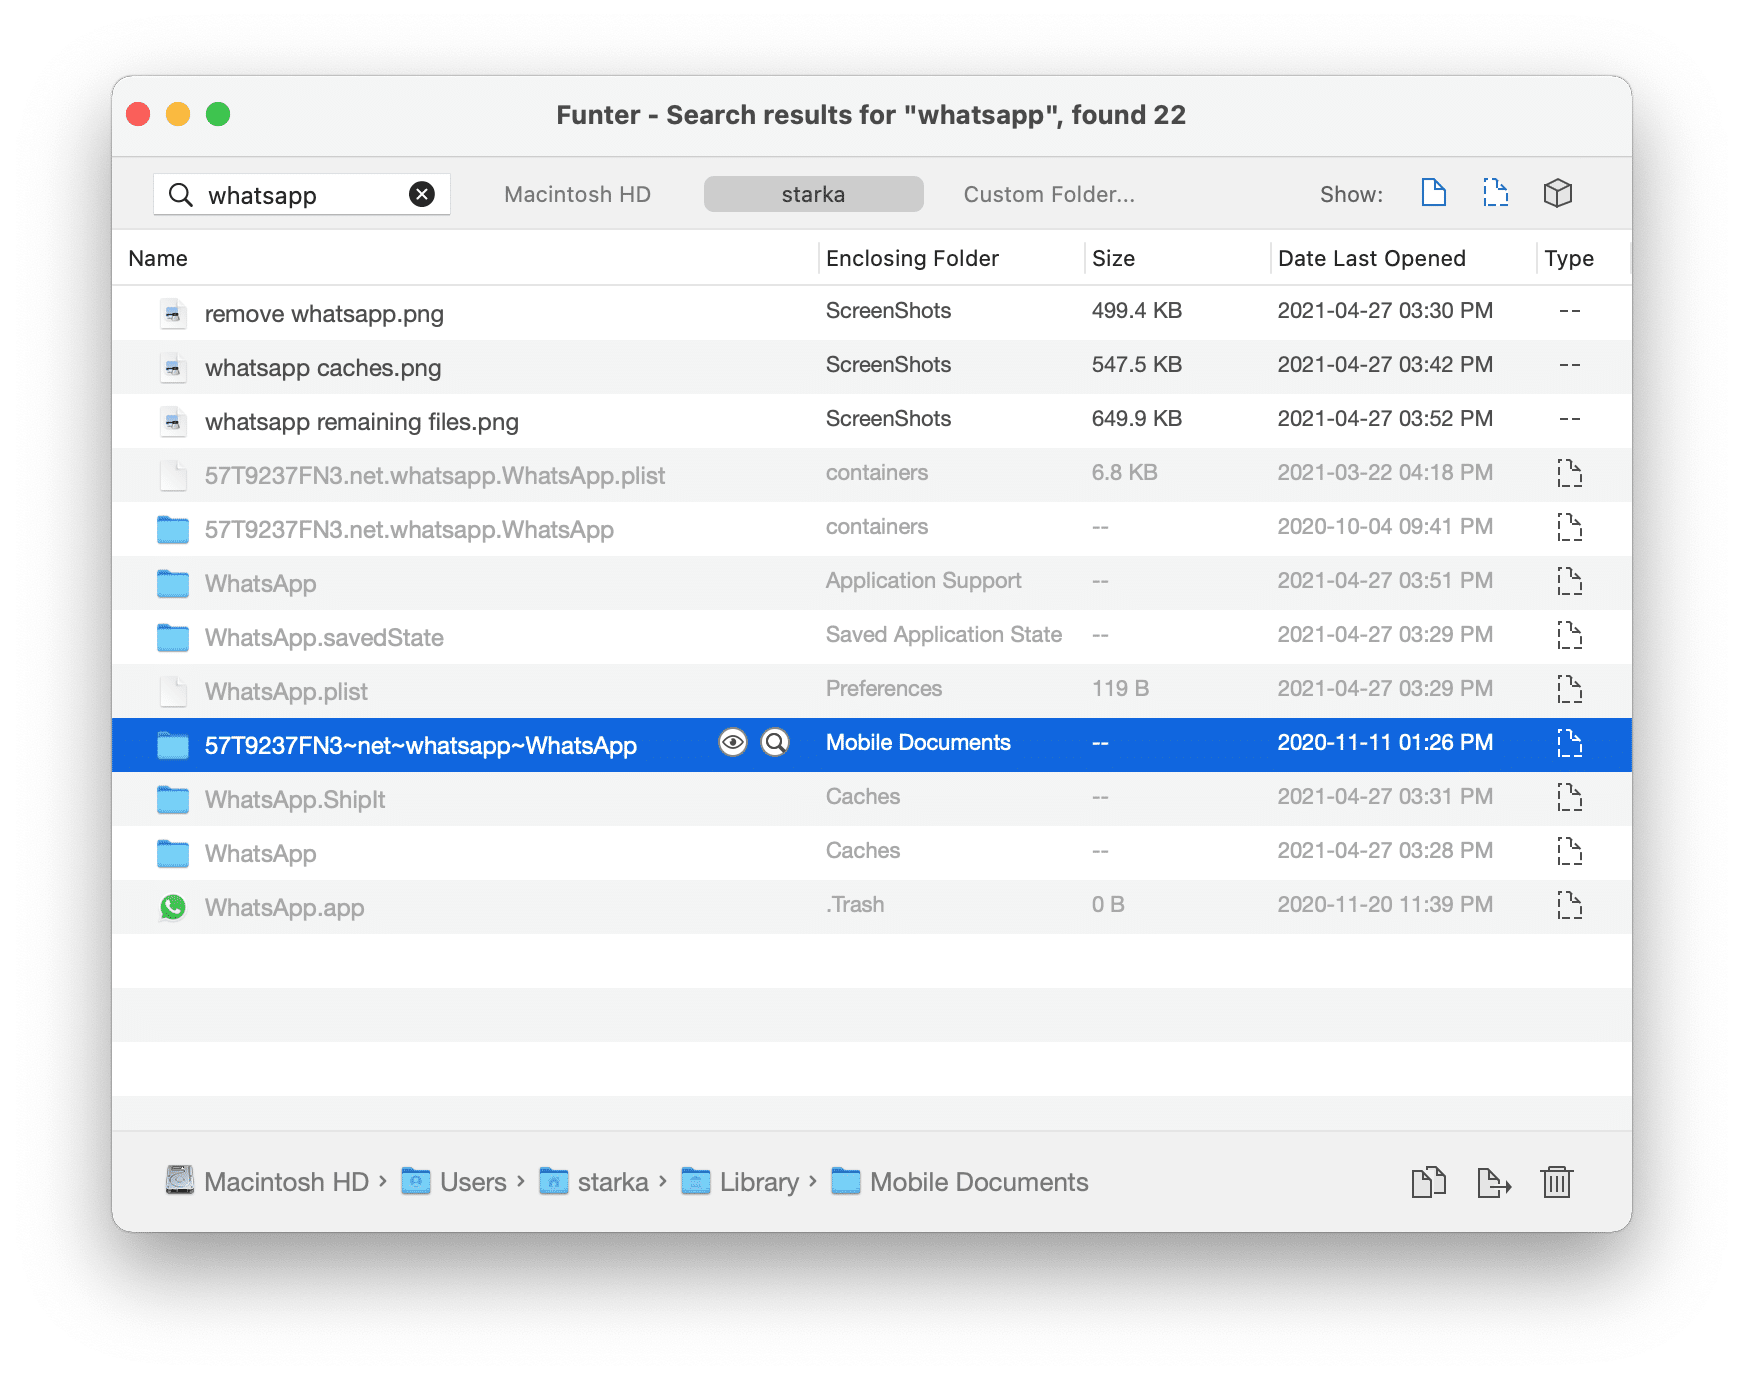
Task: Click size 649.9 KB cell
Action: tap(1136, 418)
